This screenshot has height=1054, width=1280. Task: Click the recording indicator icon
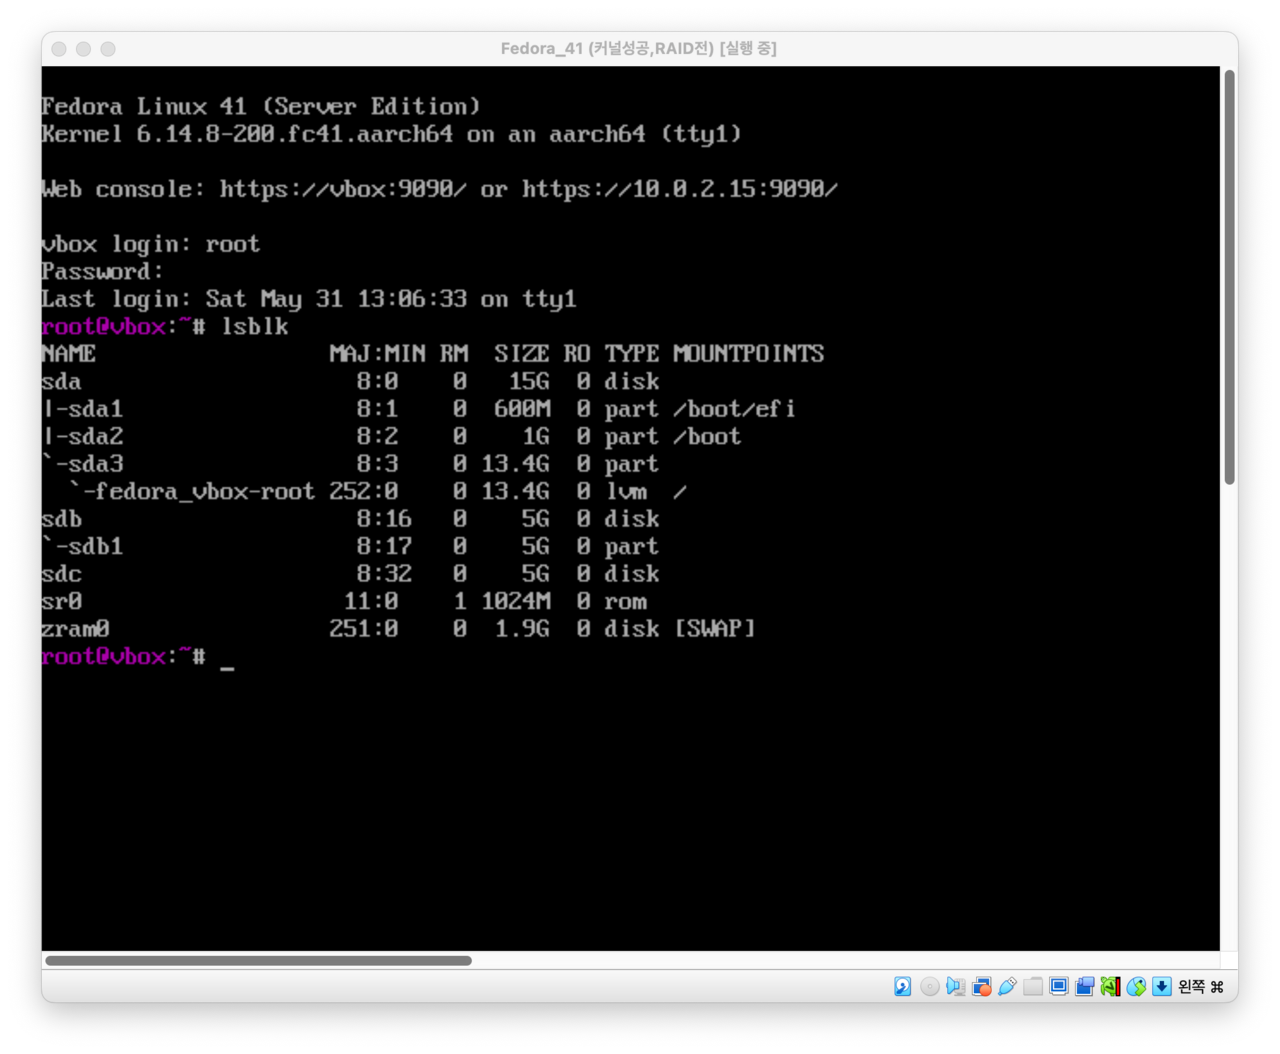1085,987
